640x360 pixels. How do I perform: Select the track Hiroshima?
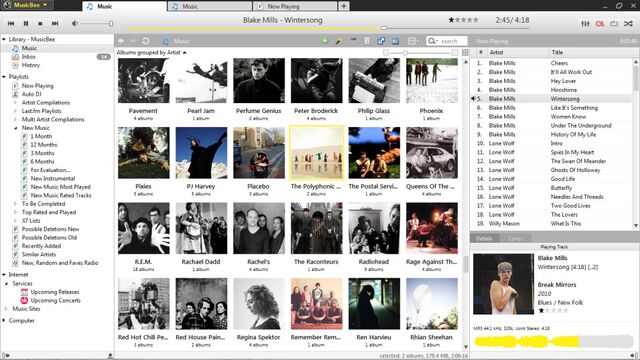[564, 90]
